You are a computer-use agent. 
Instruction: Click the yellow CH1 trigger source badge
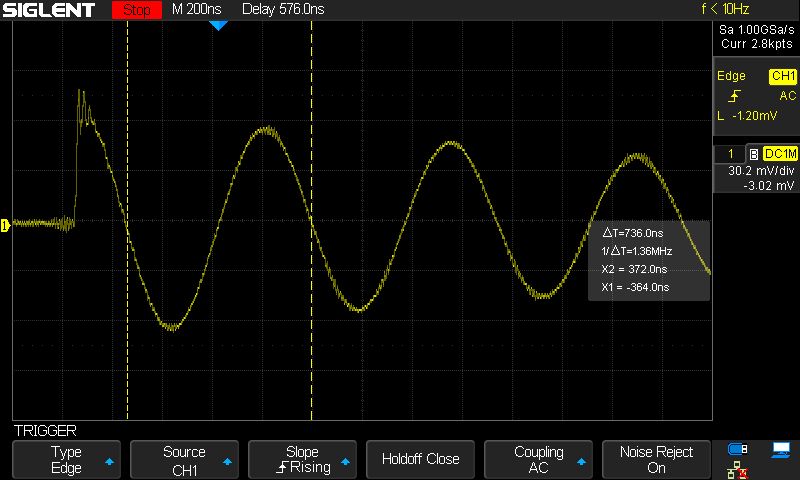click(782, 76)
